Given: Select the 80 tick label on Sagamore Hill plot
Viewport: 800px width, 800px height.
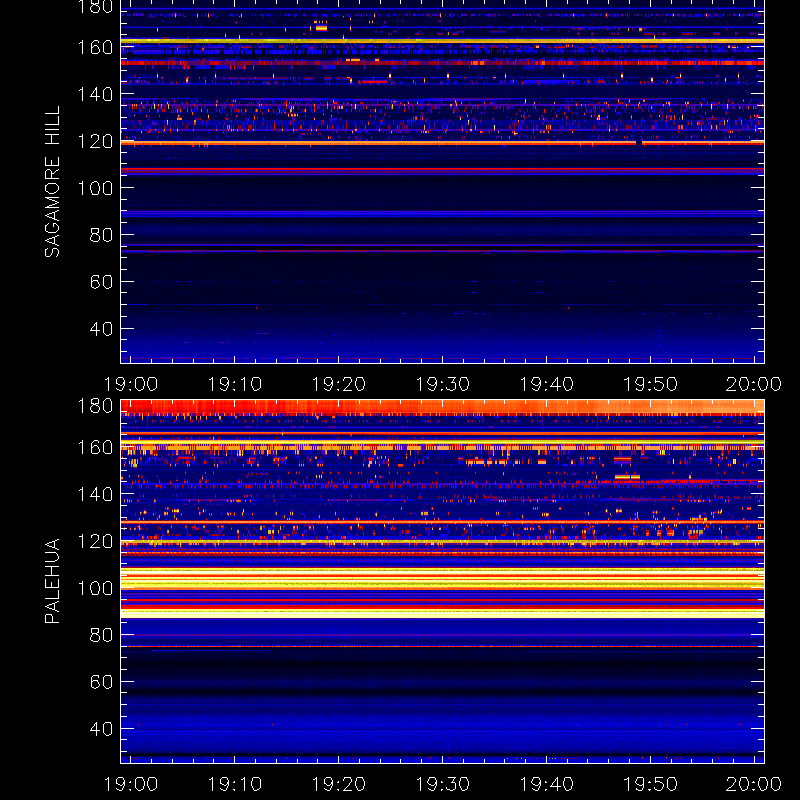Looking at the screenshot, I should [101, 235].
